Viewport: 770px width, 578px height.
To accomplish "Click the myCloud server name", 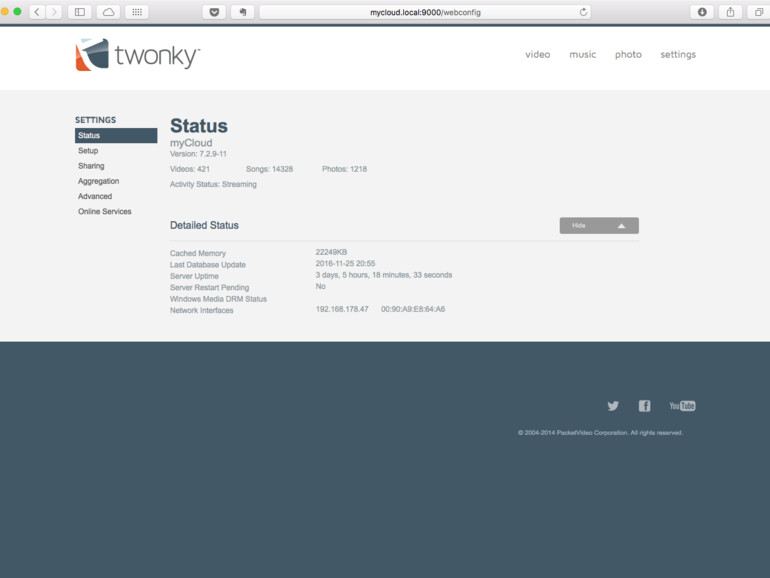I will pyautogui.click(x=191, y=143).
